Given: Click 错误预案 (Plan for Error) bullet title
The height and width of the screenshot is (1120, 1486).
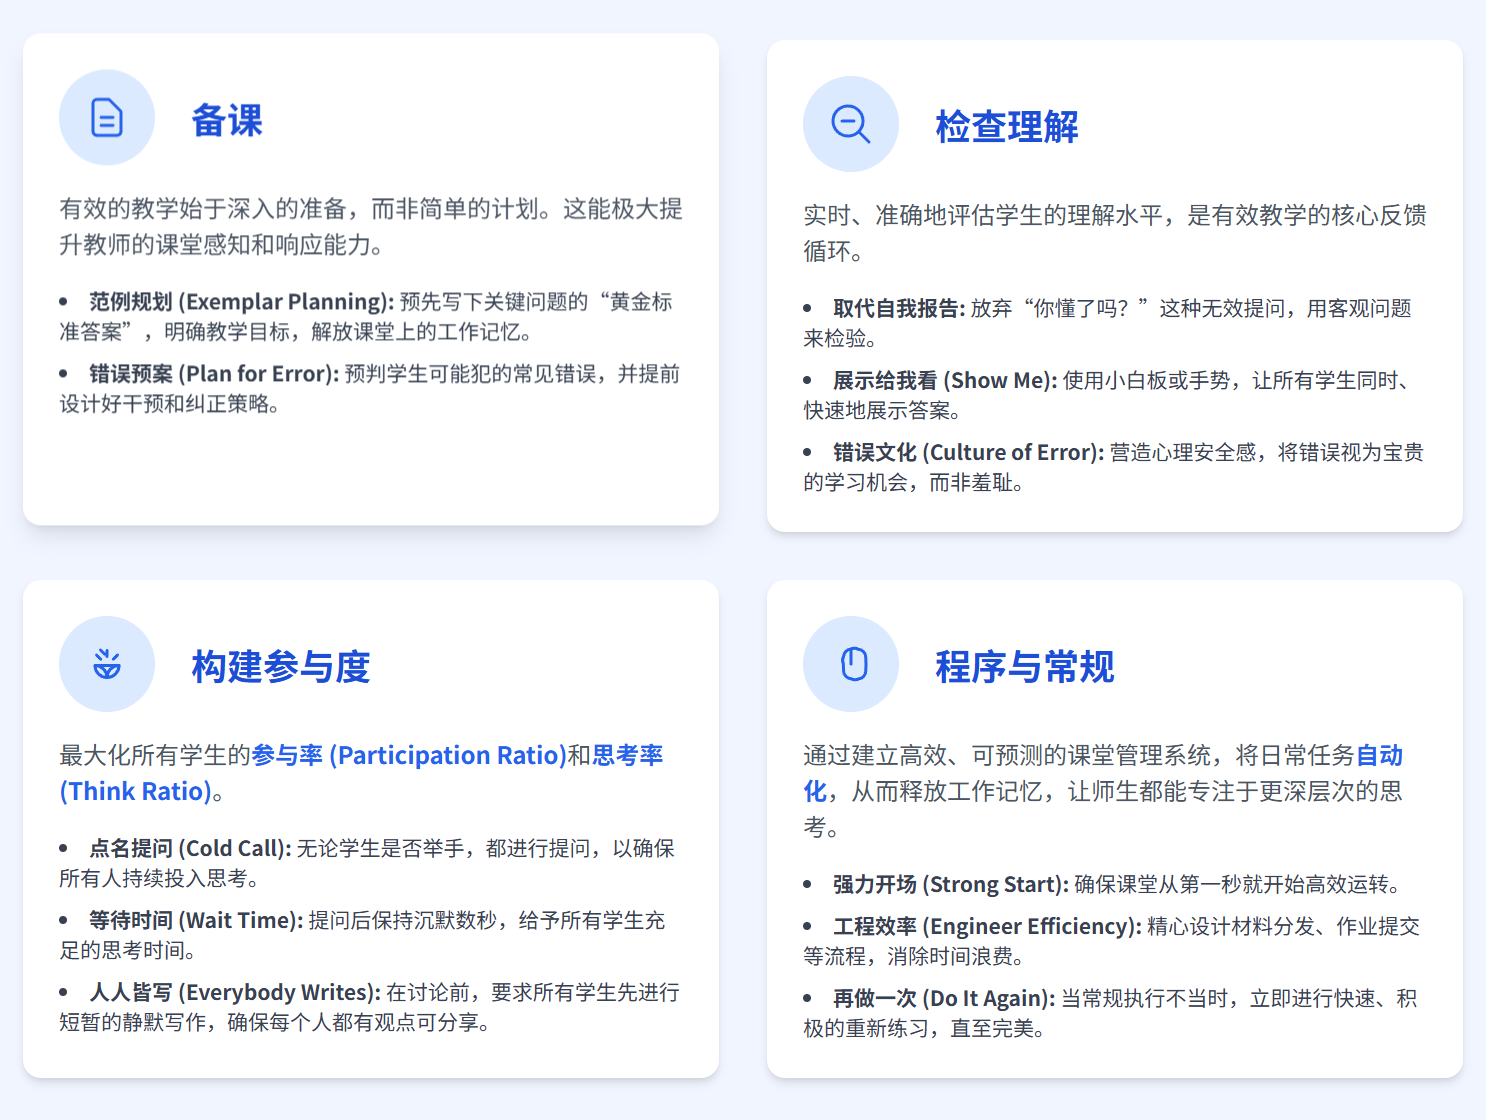Looking at the screenshot, I should point(214,374).
